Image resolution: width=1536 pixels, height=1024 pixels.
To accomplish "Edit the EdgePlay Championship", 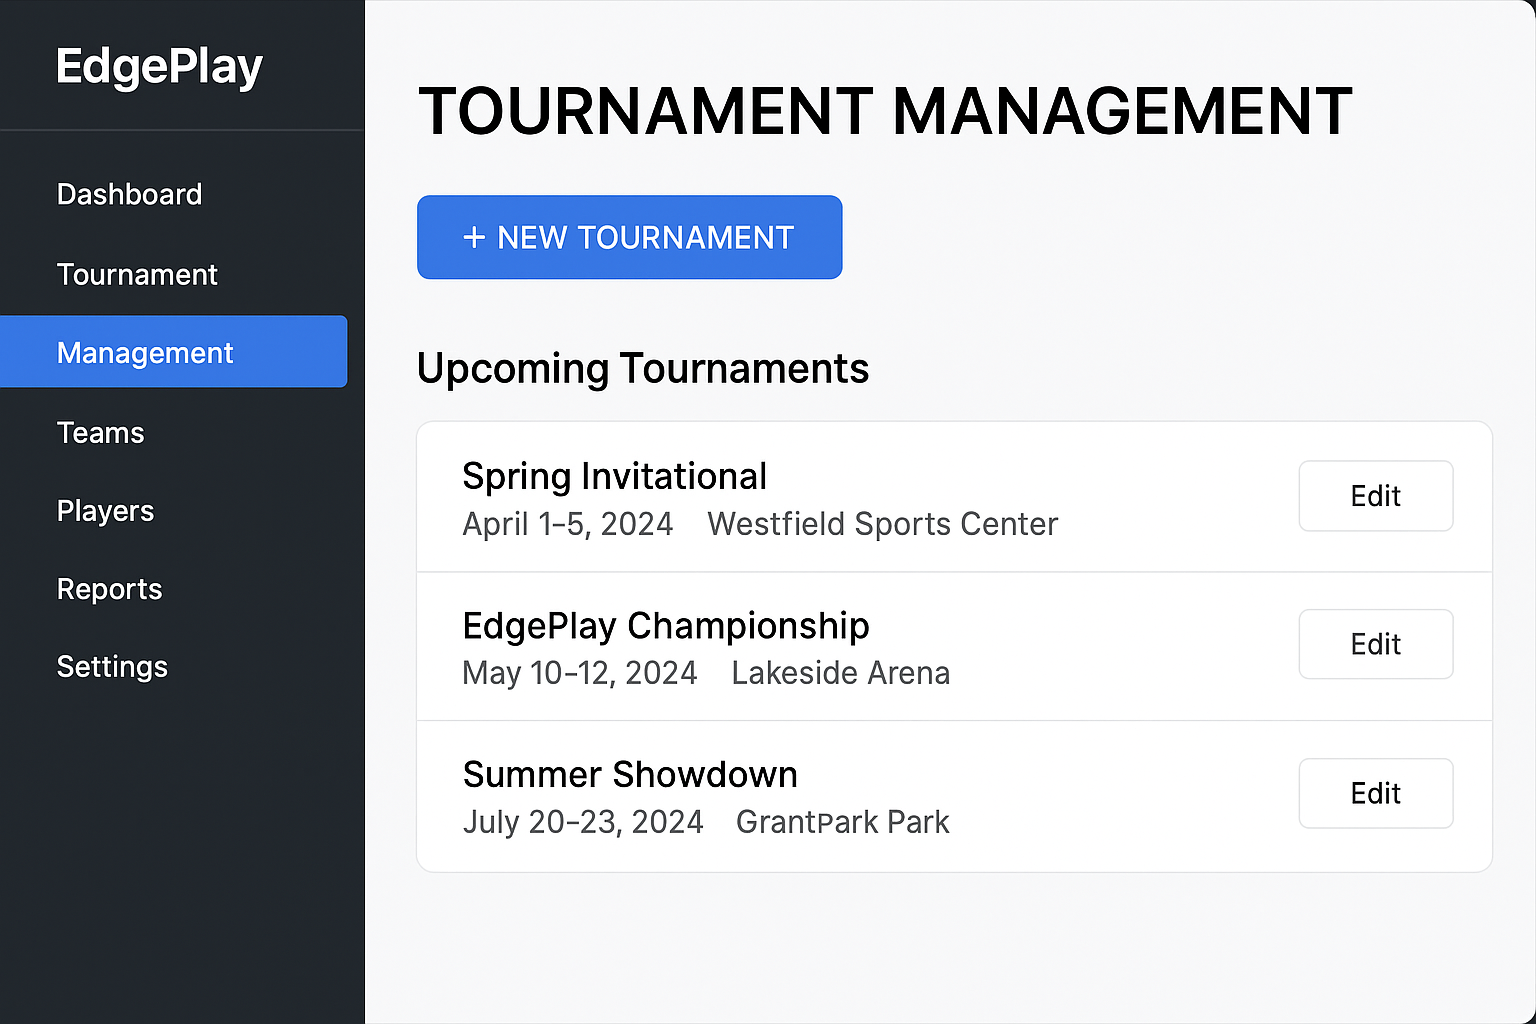I will point(1376,644).
